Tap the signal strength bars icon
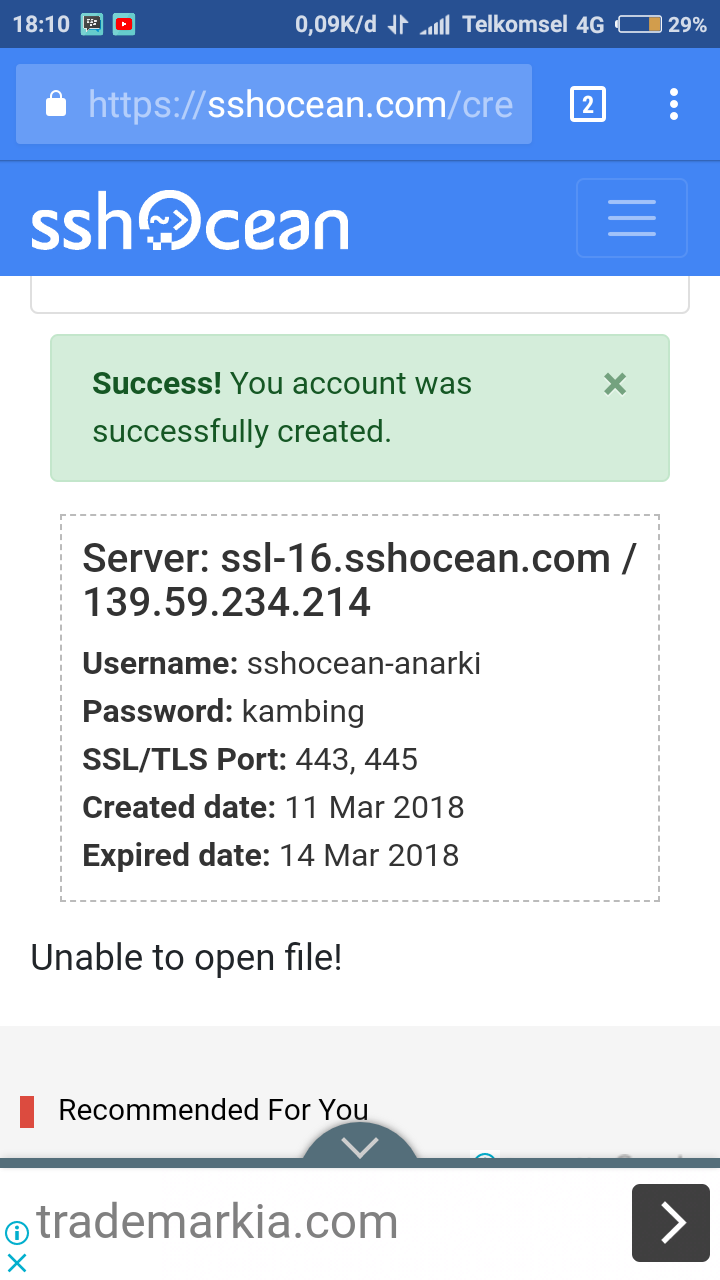 point(435,24)
